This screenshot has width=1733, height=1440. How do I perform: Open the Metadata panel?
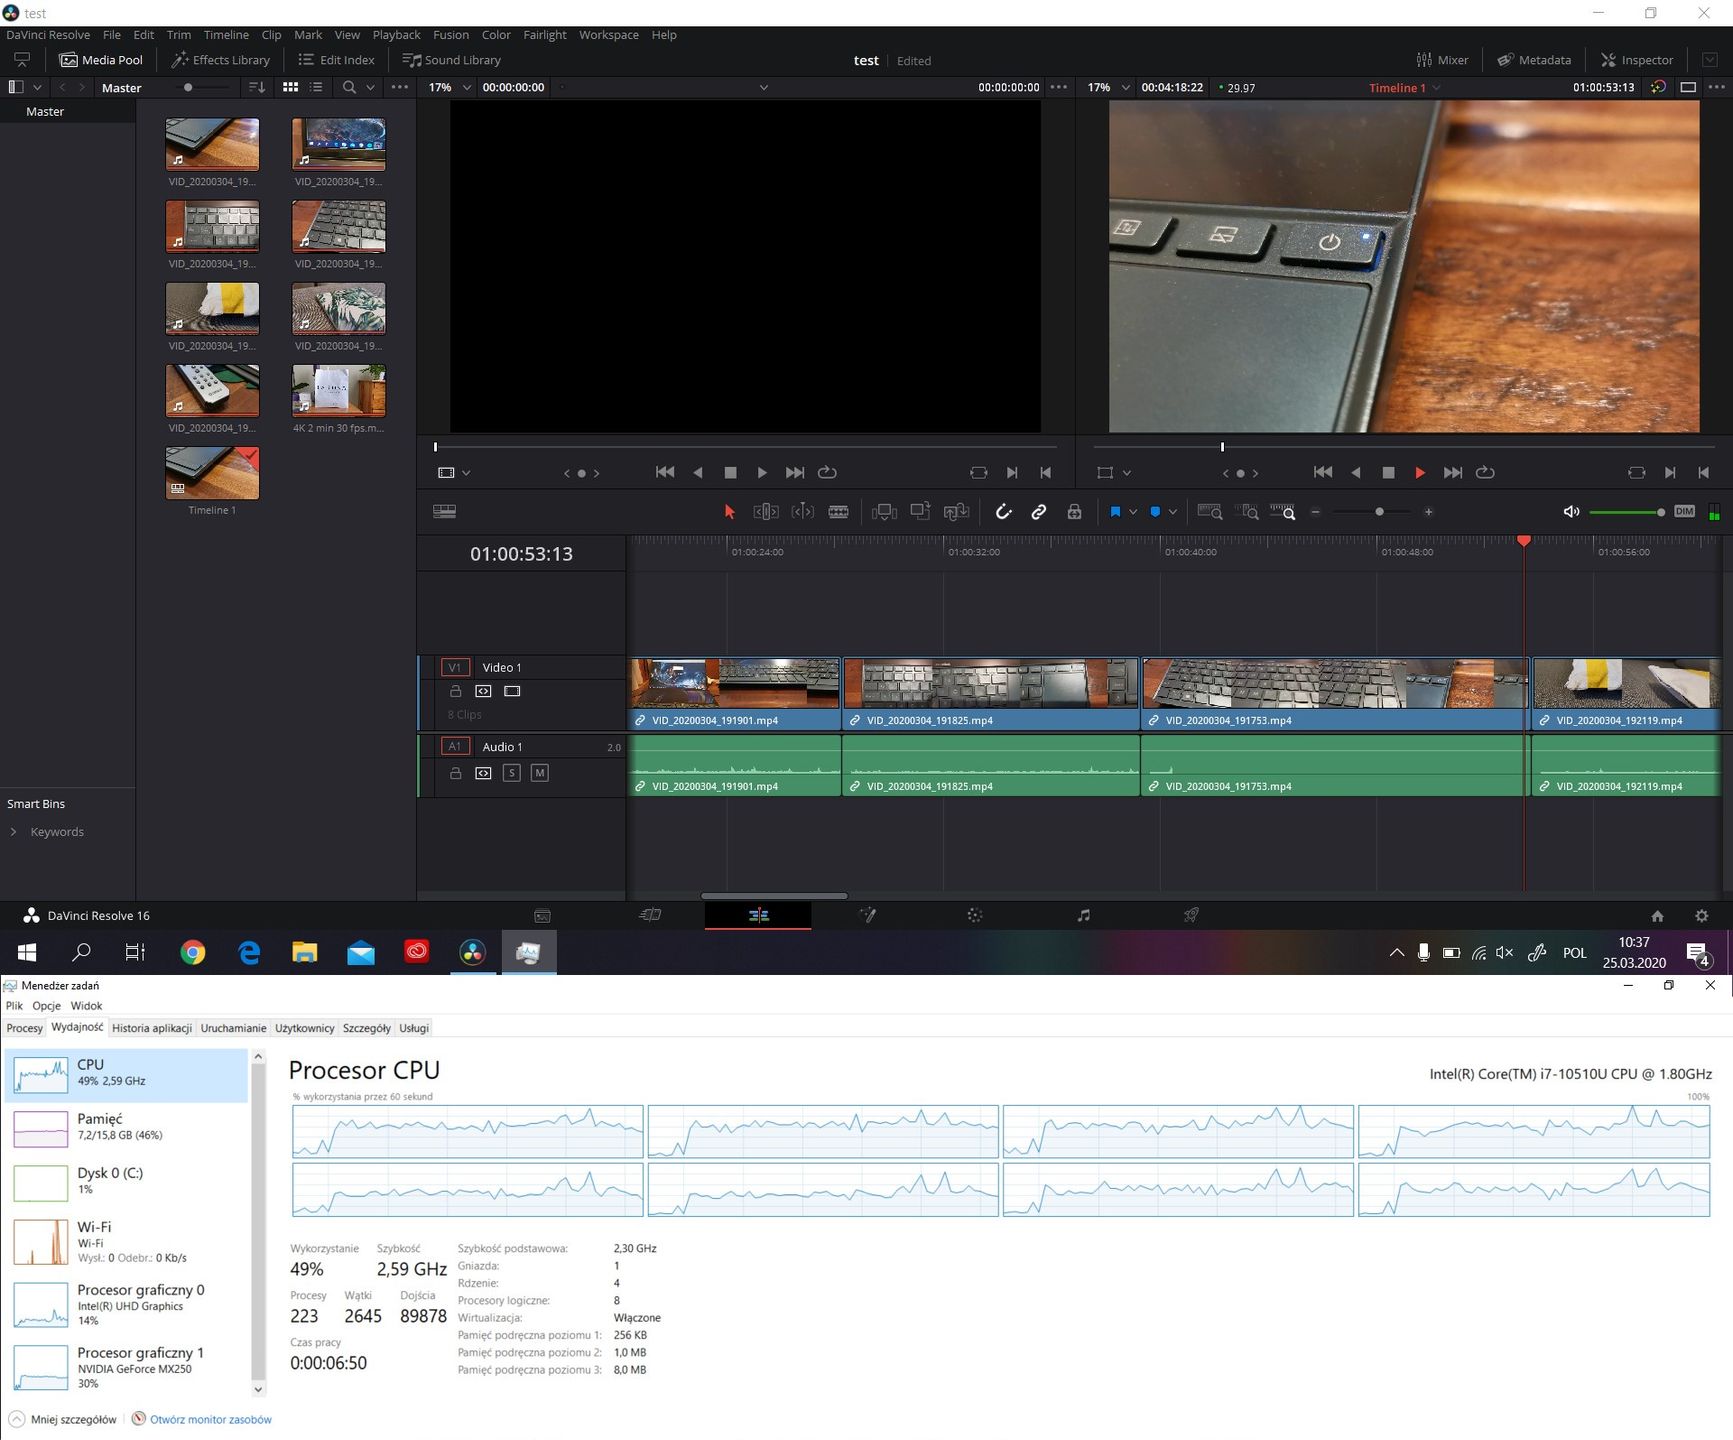click(x=1534, y=60)
